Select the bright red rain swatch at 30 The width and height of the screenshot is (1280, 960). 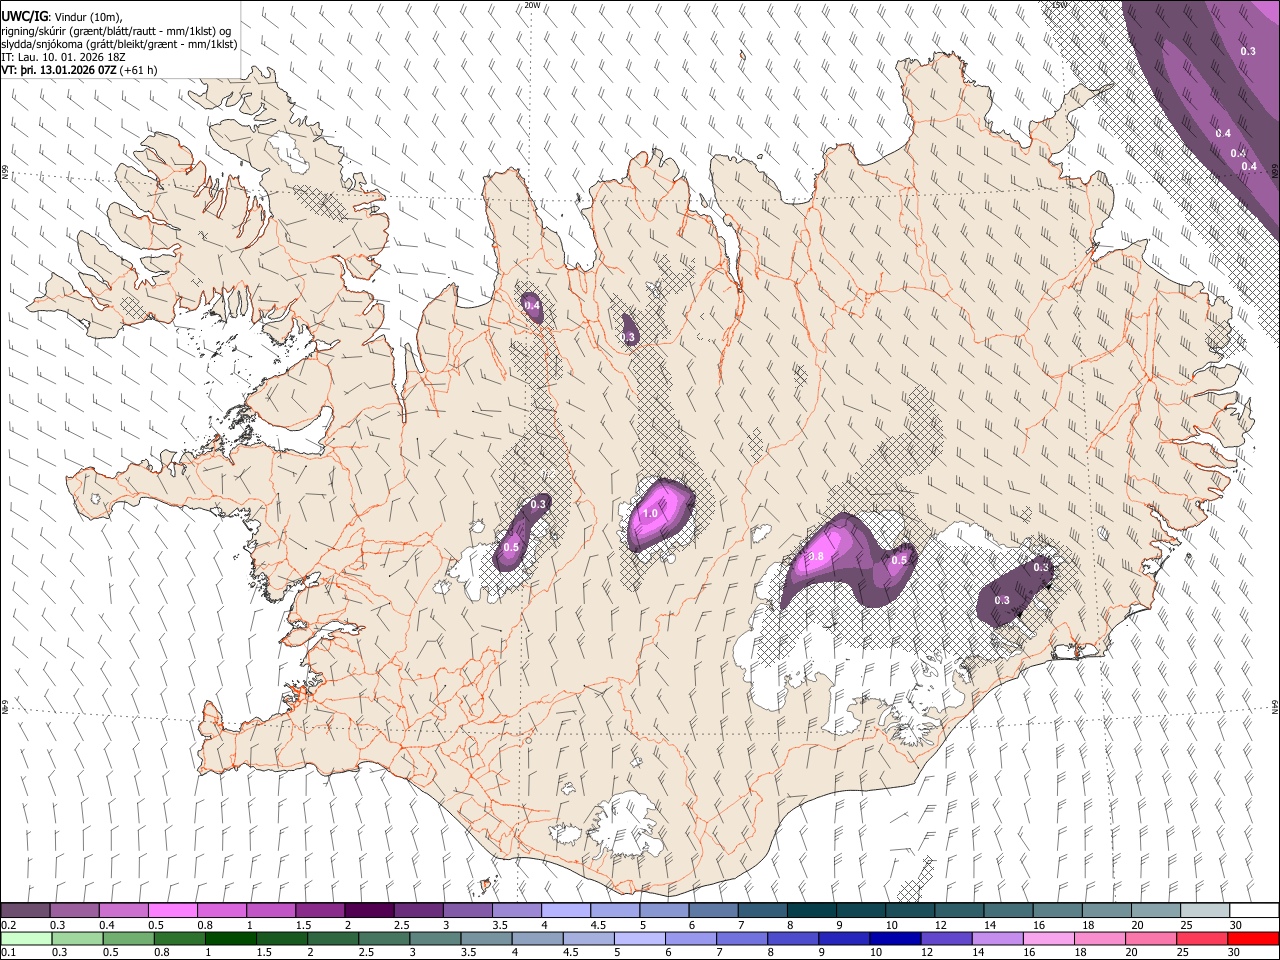pos(1252,938)
